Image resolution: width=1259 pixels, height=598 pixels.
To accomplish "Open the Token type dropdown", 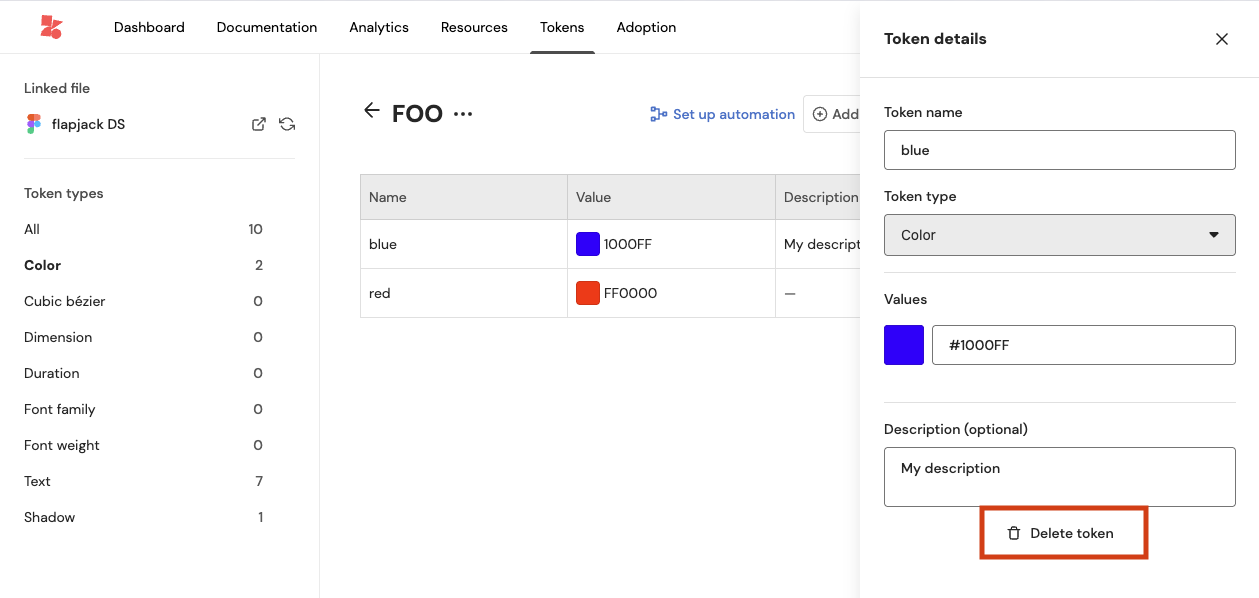I will (1059, 235).
